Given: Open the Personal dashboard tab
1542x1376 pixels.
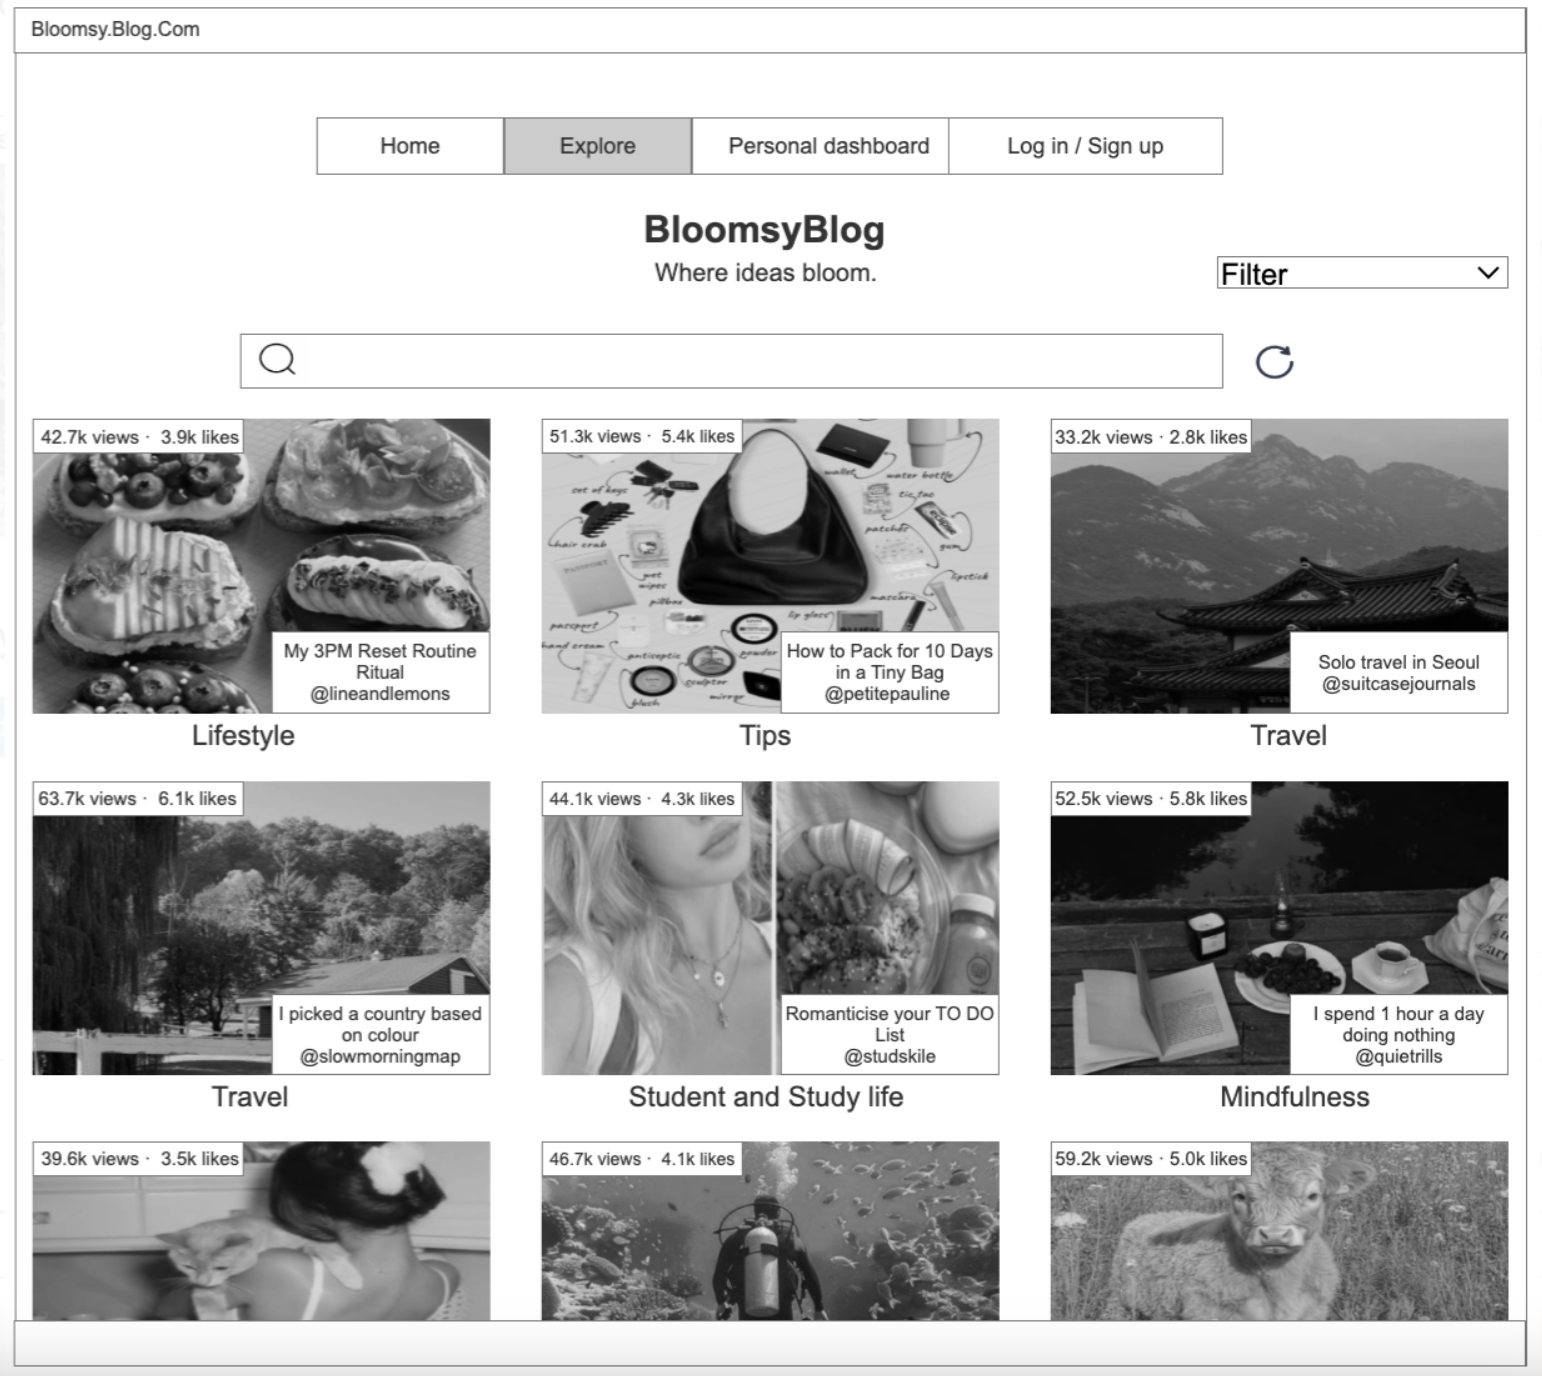Looking at the screenshot, I should tap(820, 146).
